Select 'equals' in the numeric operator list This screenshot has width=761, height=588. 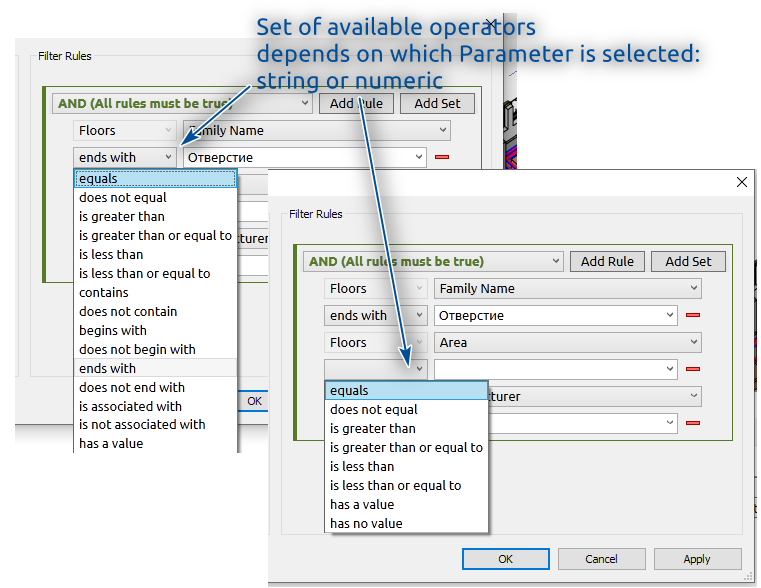(x=406, y=391)
